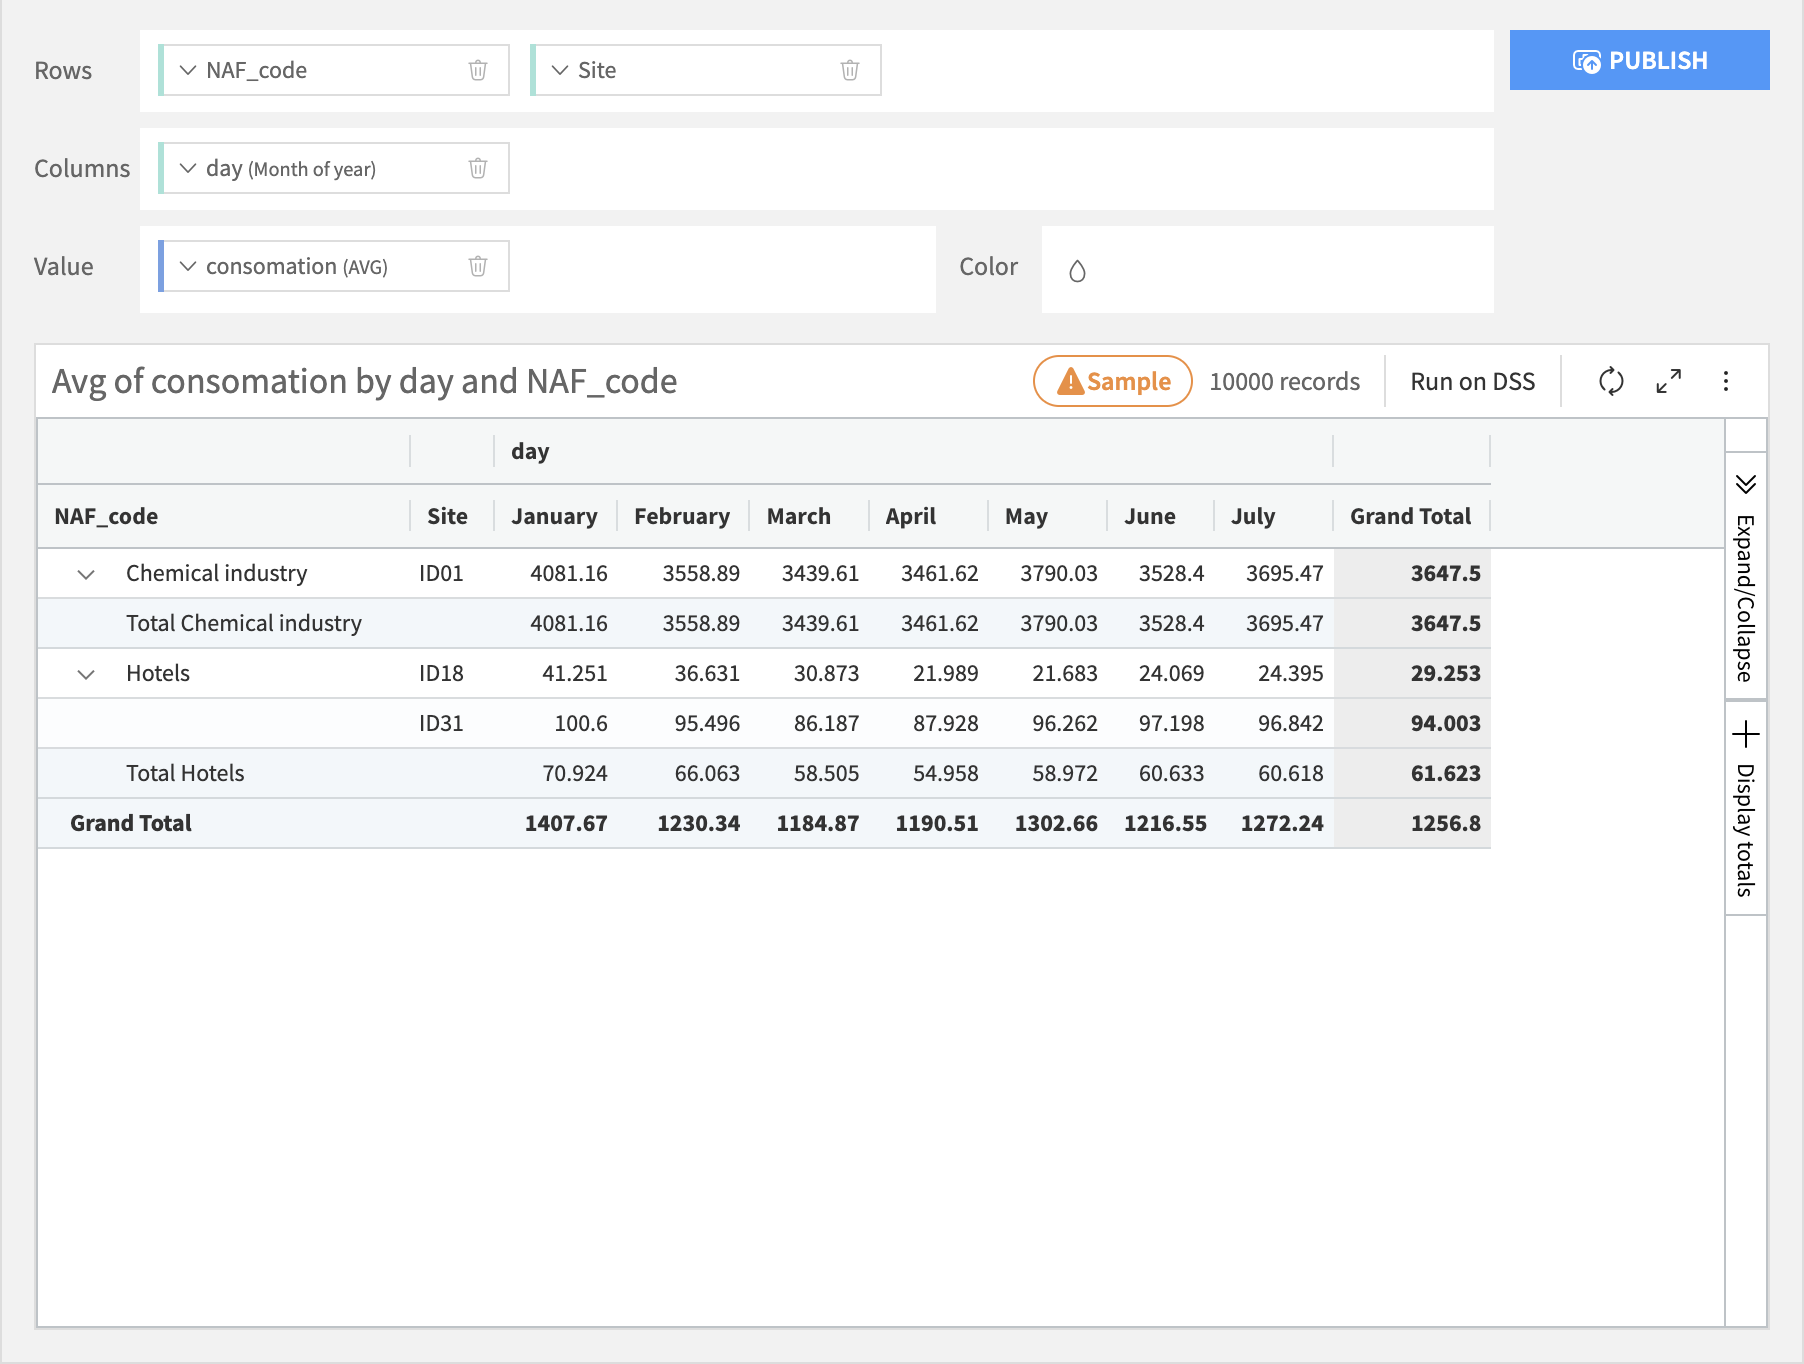Click the ID31 site cell
The width and height of the screenshot is (1804, 1364).
[x=441, y=723]
